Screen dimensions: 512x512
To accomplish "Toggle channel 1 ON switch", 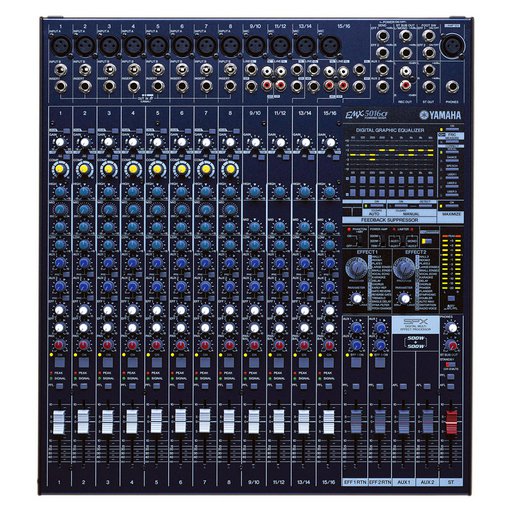I will tap(60, 362).
